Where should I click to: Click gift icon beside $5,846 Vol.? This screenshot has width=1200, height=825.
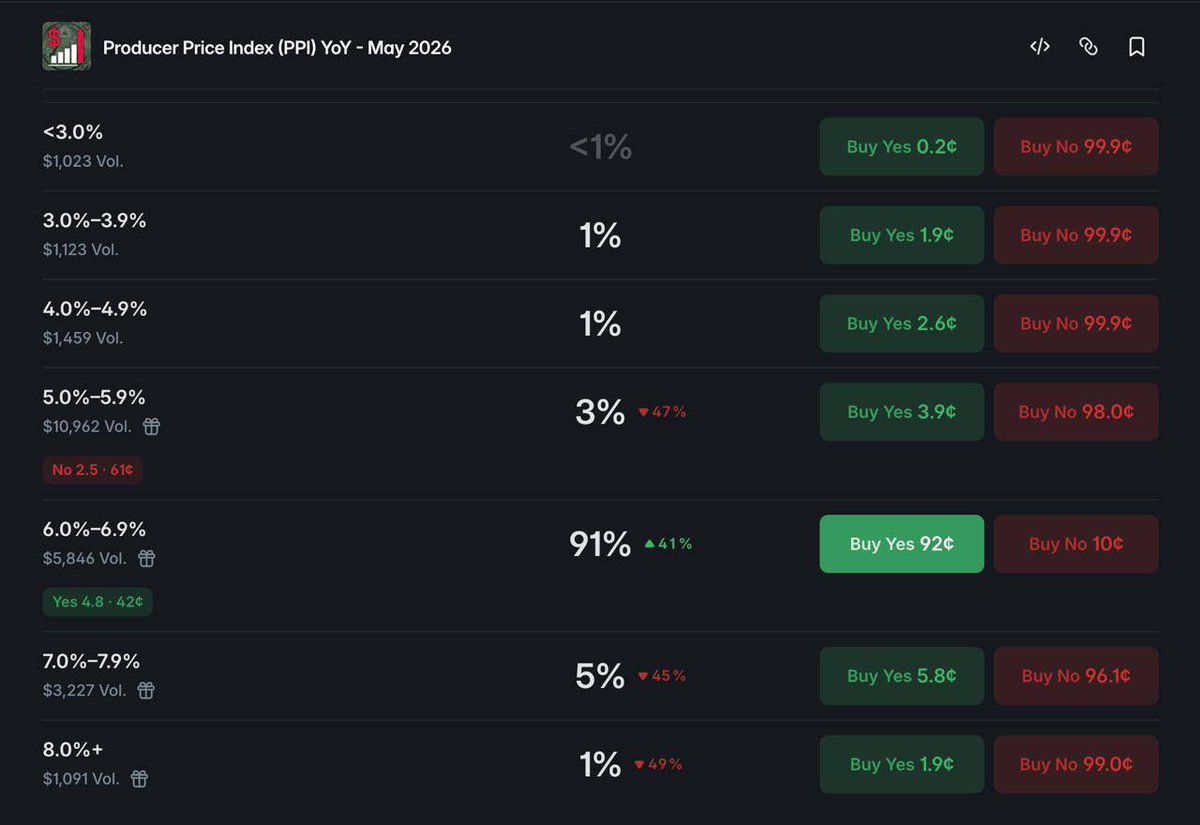tap(146, 559)
